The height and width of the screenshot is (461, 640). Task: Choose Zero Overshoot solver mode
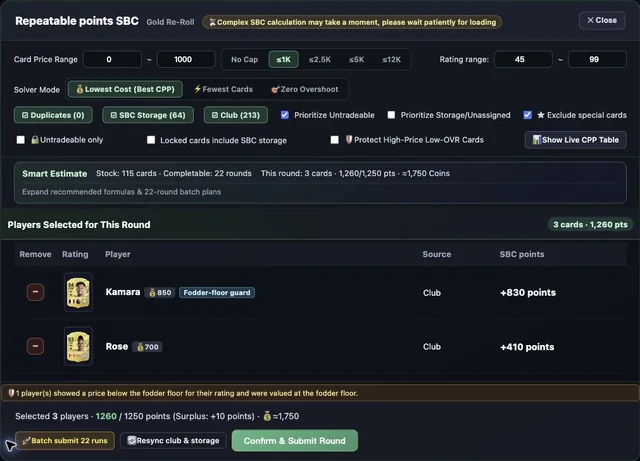click(x=305, y=89)
